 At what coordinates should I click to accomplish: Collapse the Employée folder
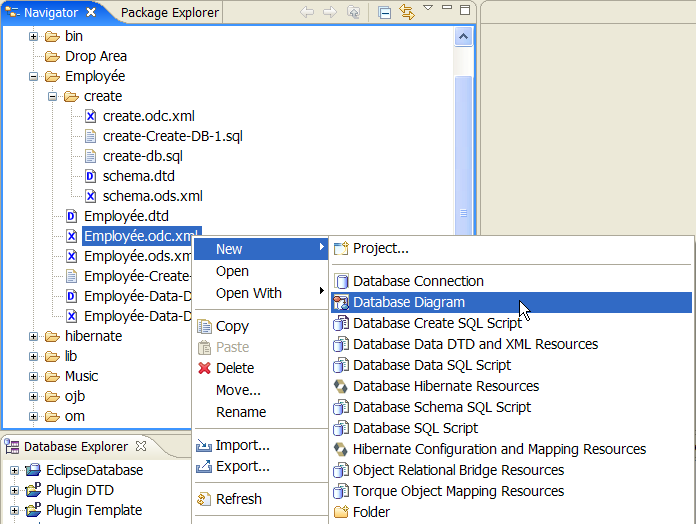pyautogui.click(x=33, y=76)
